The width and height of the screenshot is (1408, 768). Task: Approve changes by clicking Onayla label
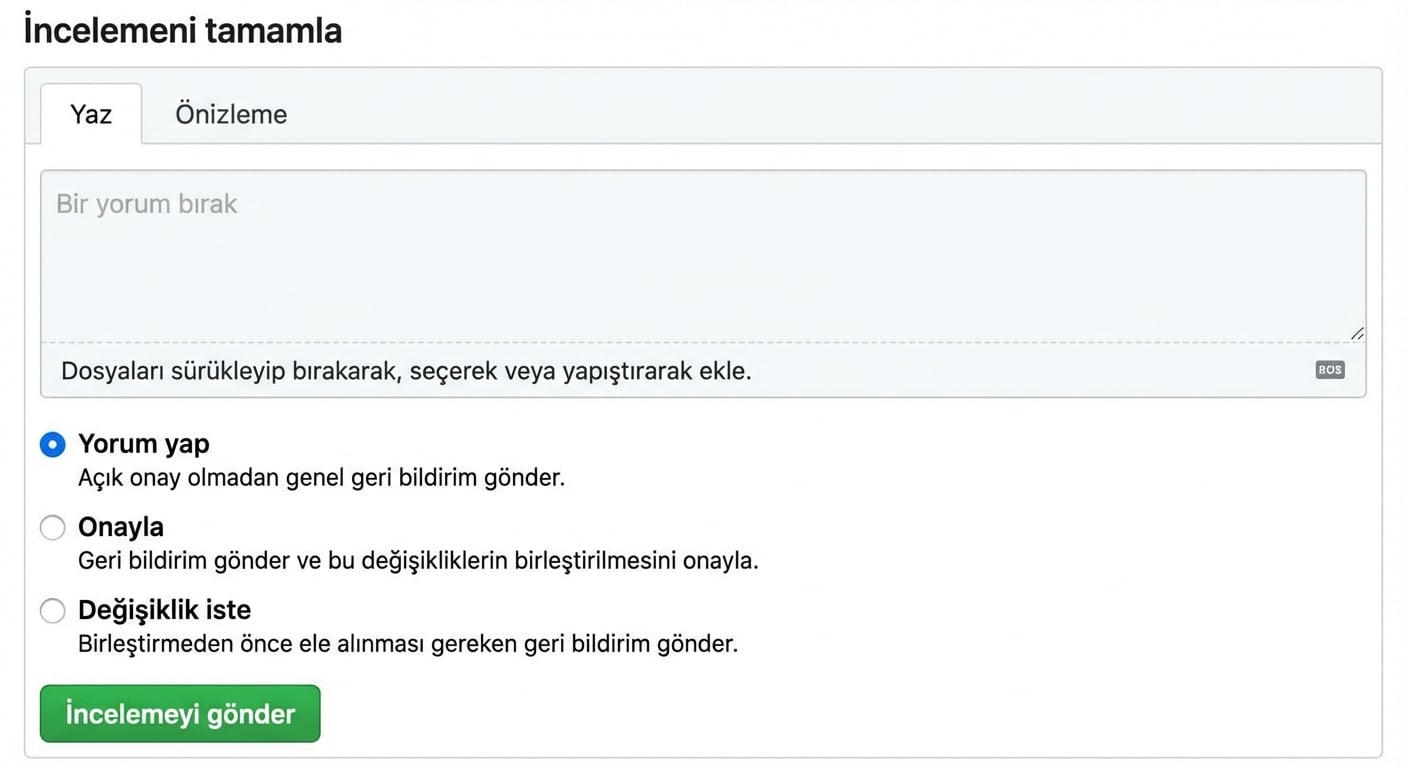[x=121, y=527]
